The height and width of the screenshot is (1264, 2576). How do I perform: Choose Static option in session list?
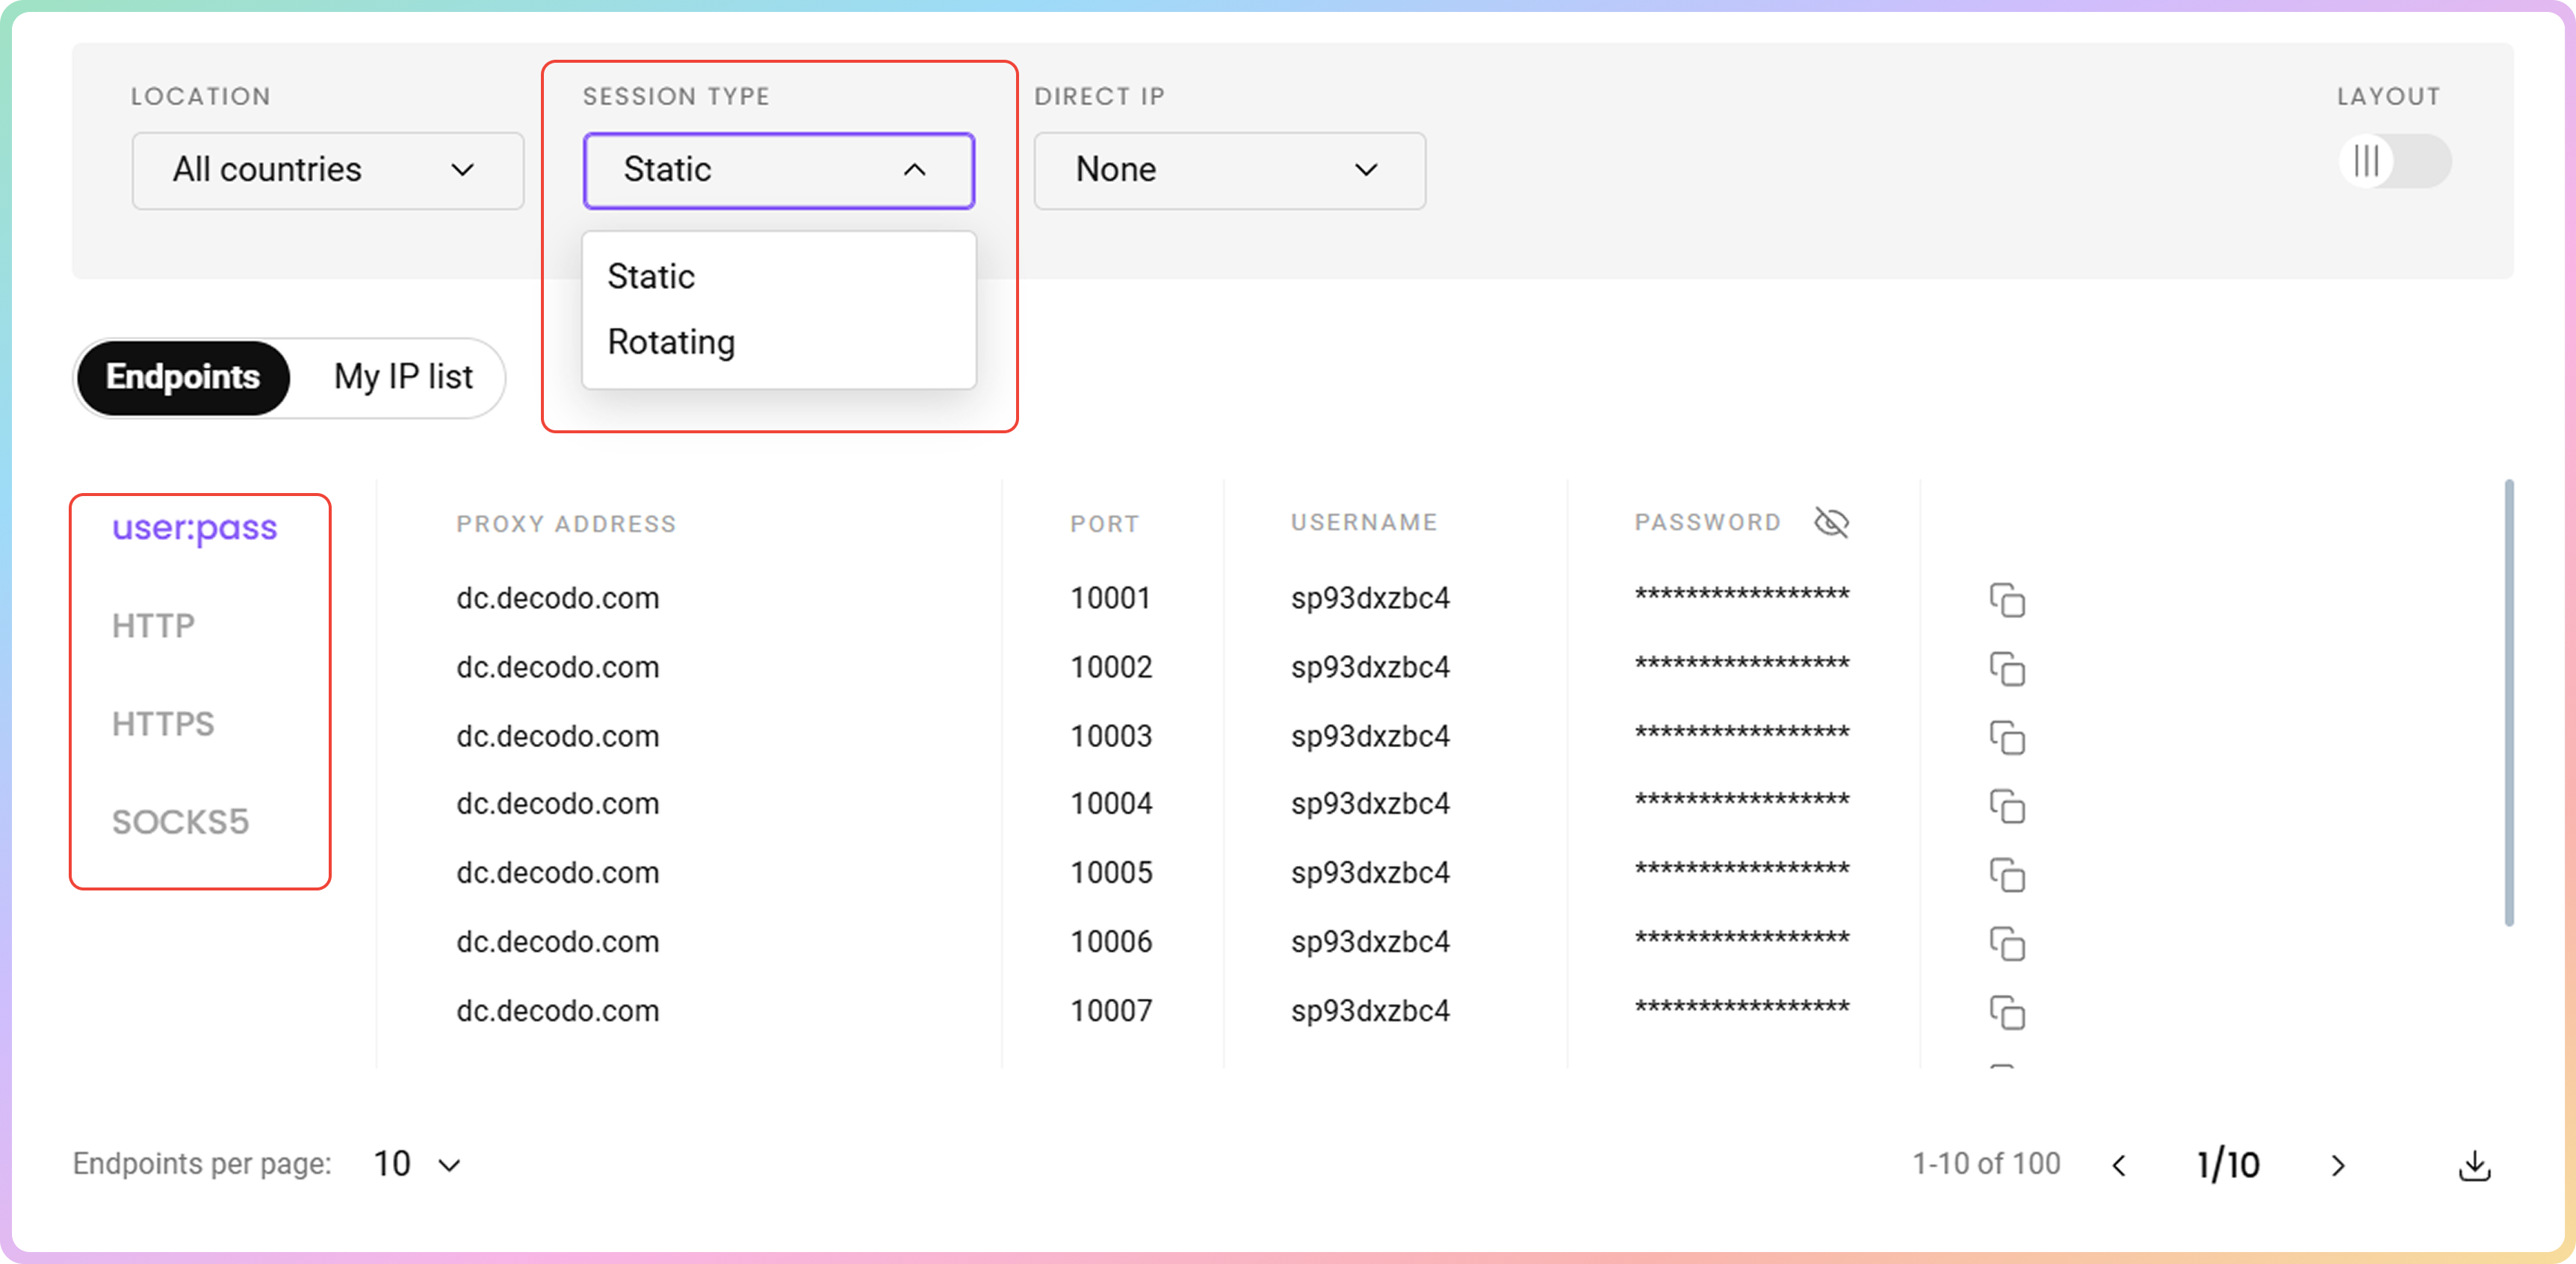coord(651,277)
